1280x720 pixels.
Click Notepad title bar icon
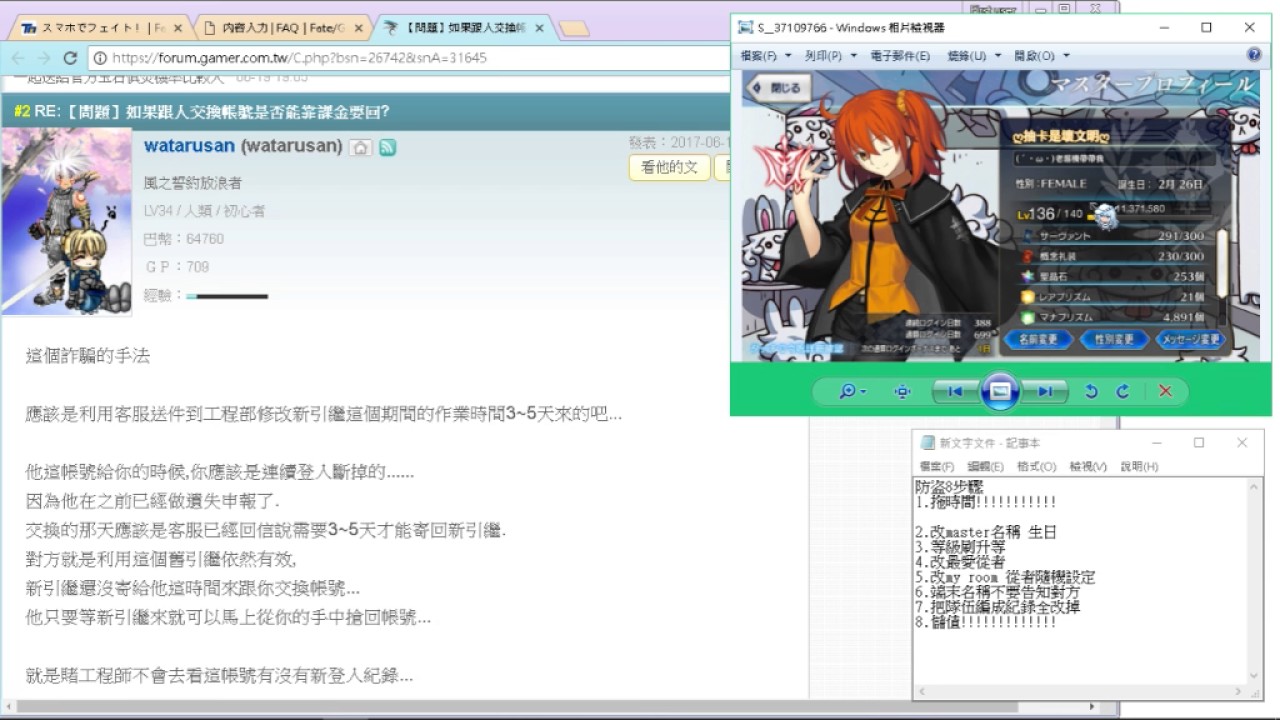pos(927,443)
